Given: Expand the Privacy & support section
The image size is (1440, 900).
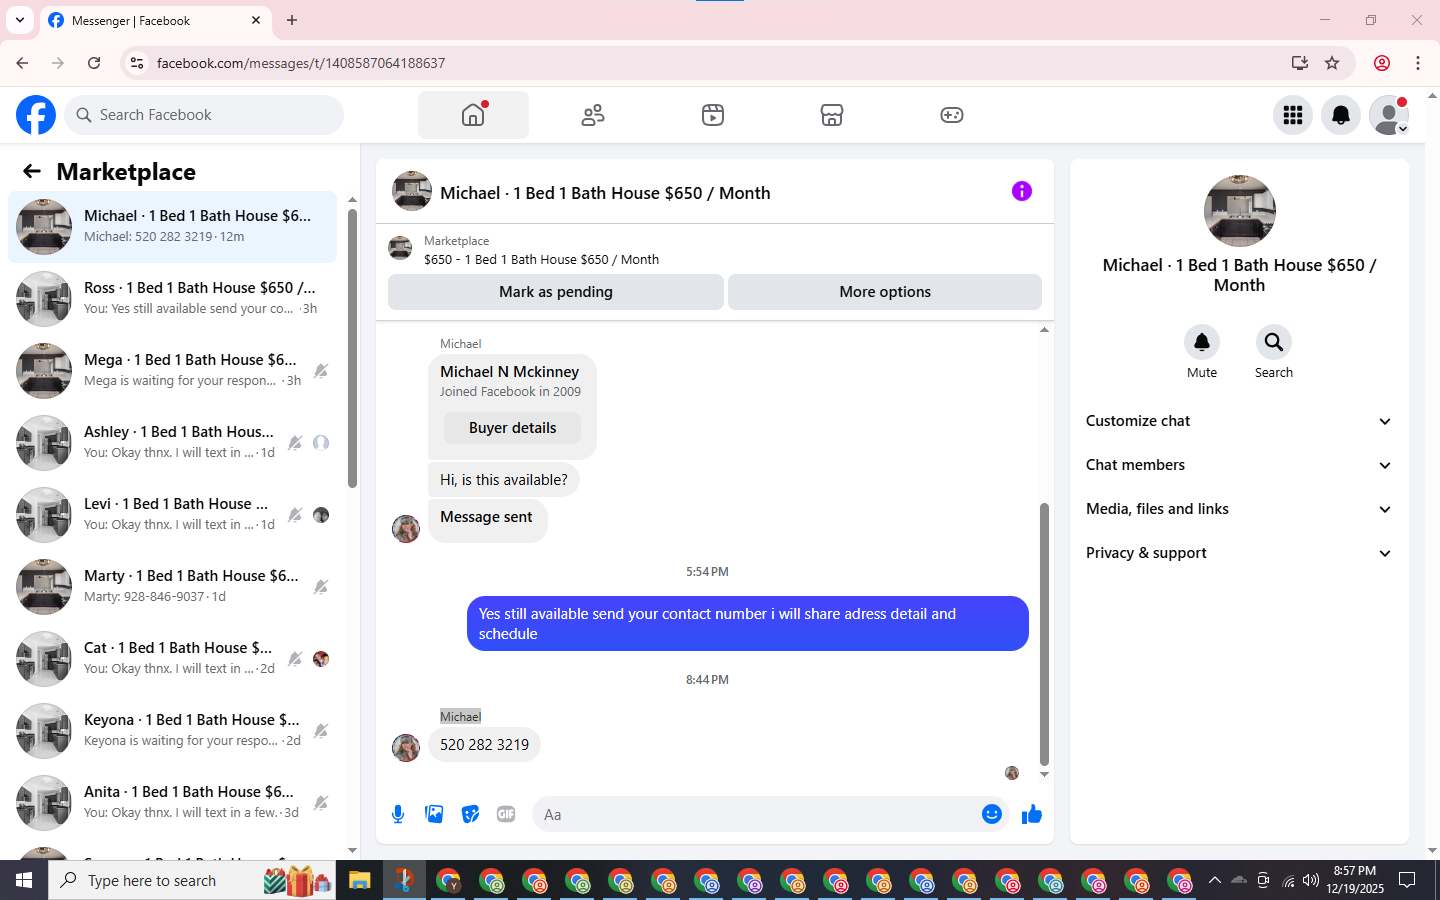Looking at the screenshot, I should tap(1239, 553).
